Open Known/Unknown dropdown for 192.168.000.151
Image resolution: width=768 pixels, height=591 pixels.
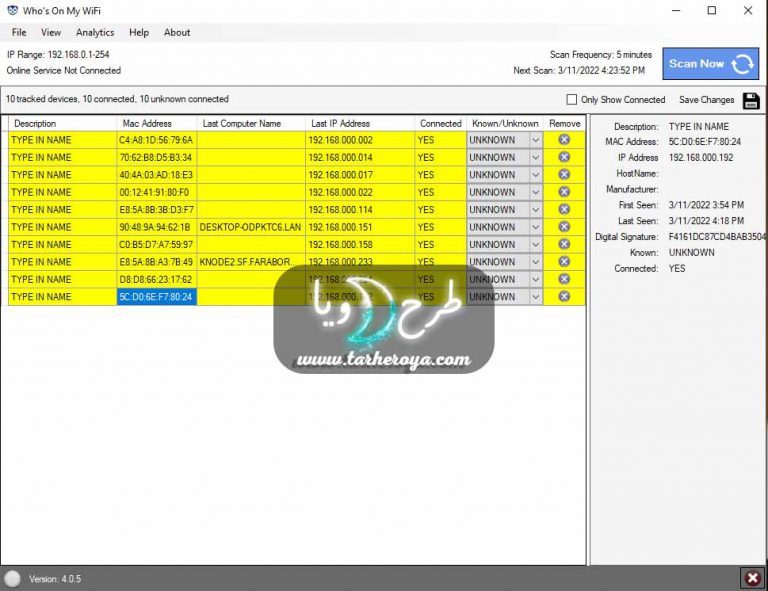pos(535,227)
